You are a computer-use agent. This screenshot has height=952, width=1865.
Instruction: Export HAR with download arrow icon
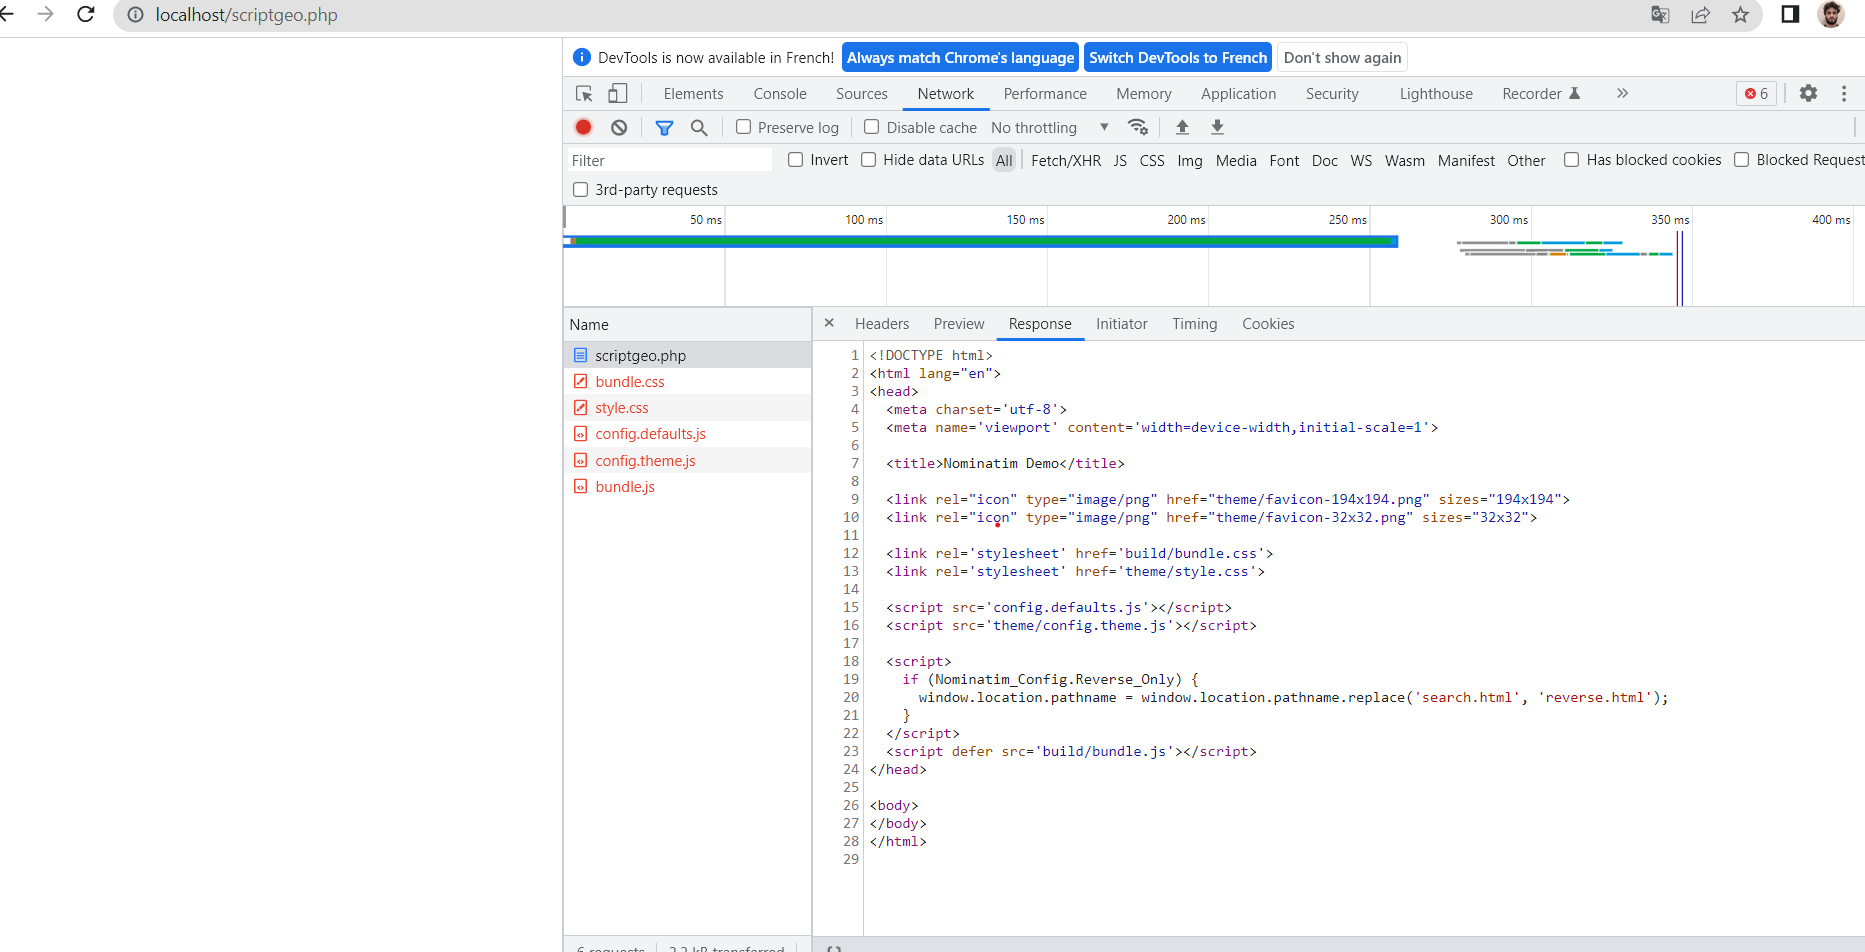point(1217,127)
